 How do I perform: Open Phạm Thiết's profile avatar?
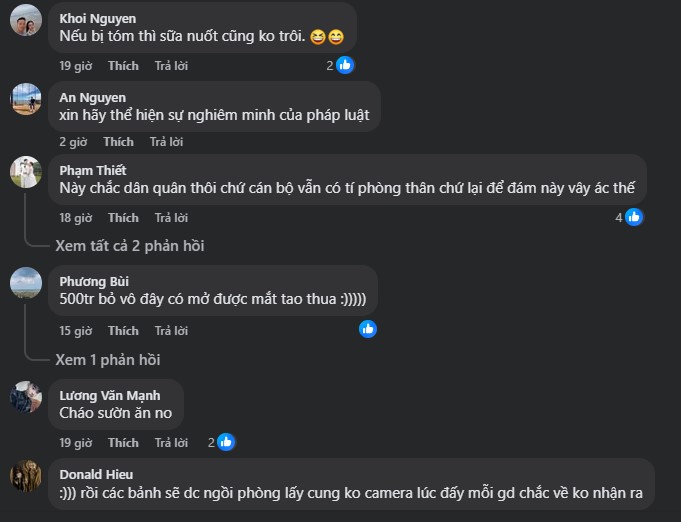tap(26, 172)
